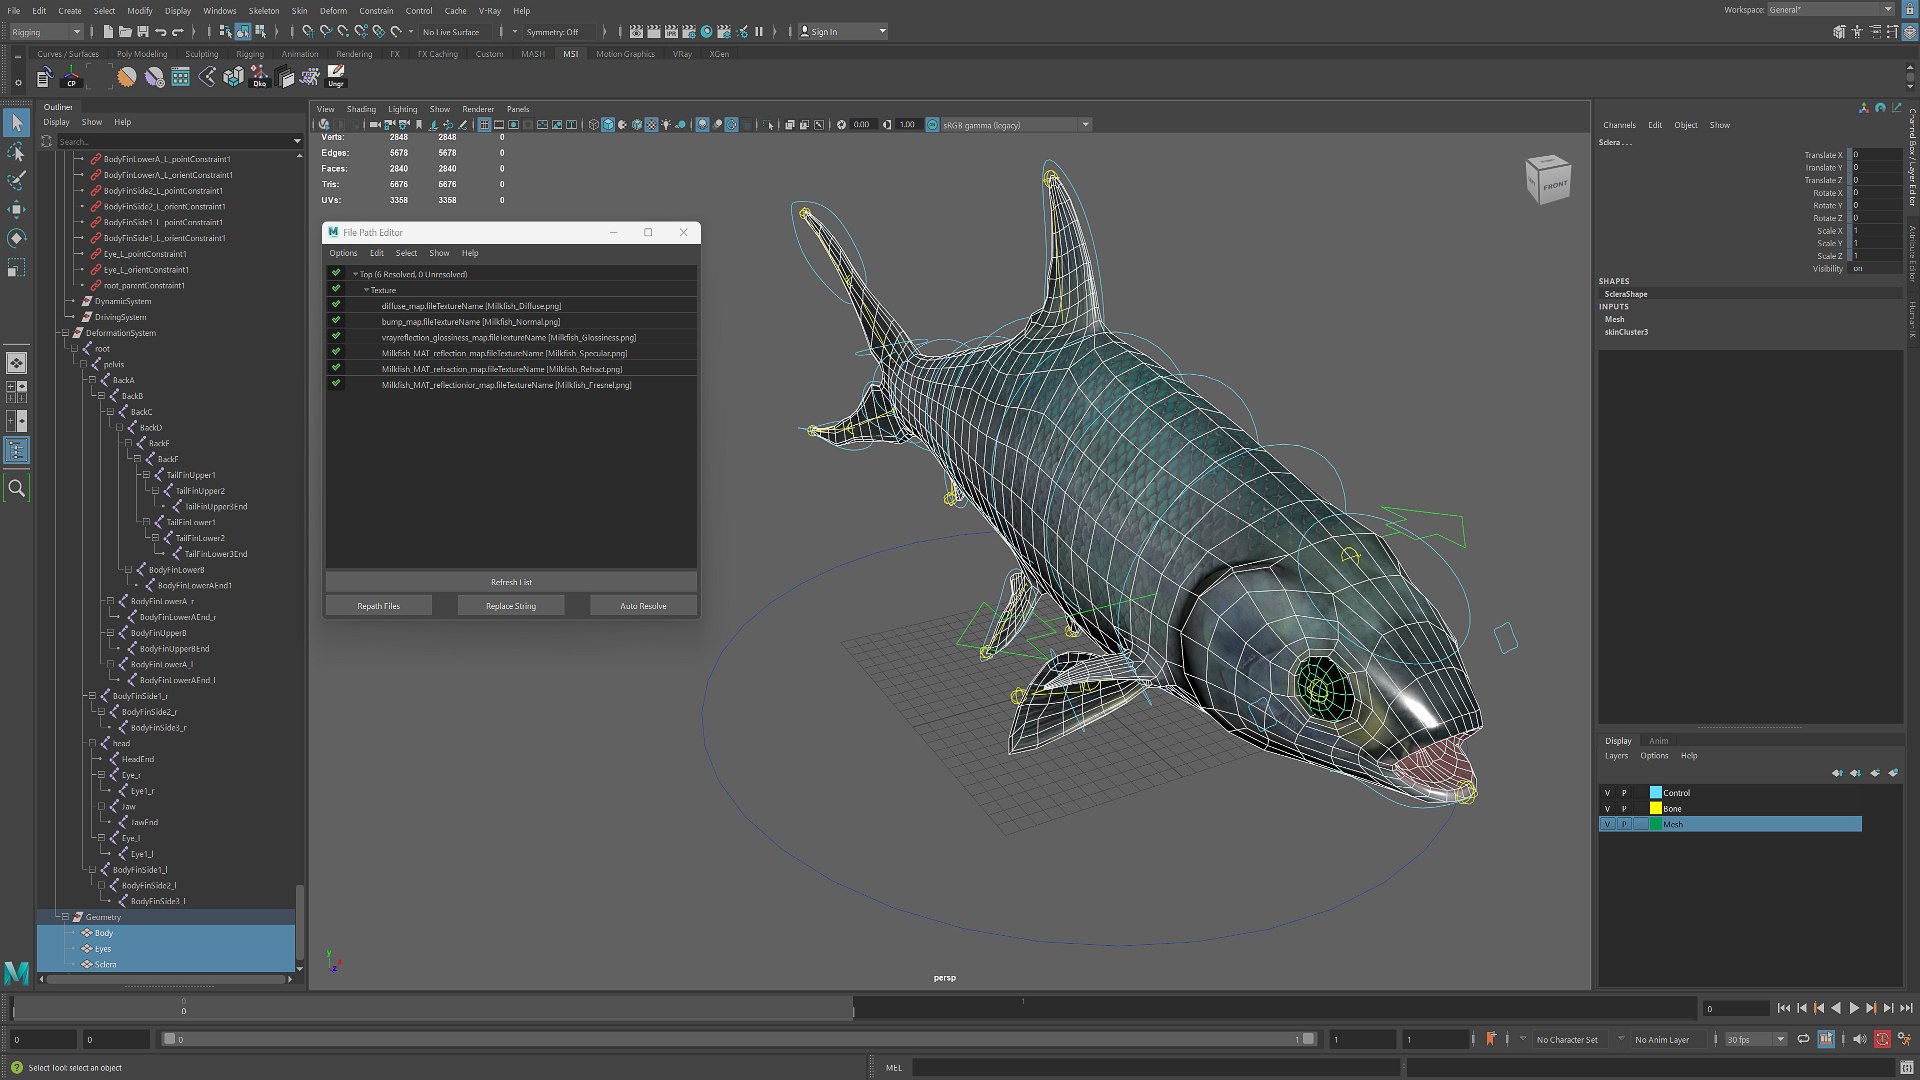Pick the Paint Selection tool in the toolbox

[x=17, y=180]
